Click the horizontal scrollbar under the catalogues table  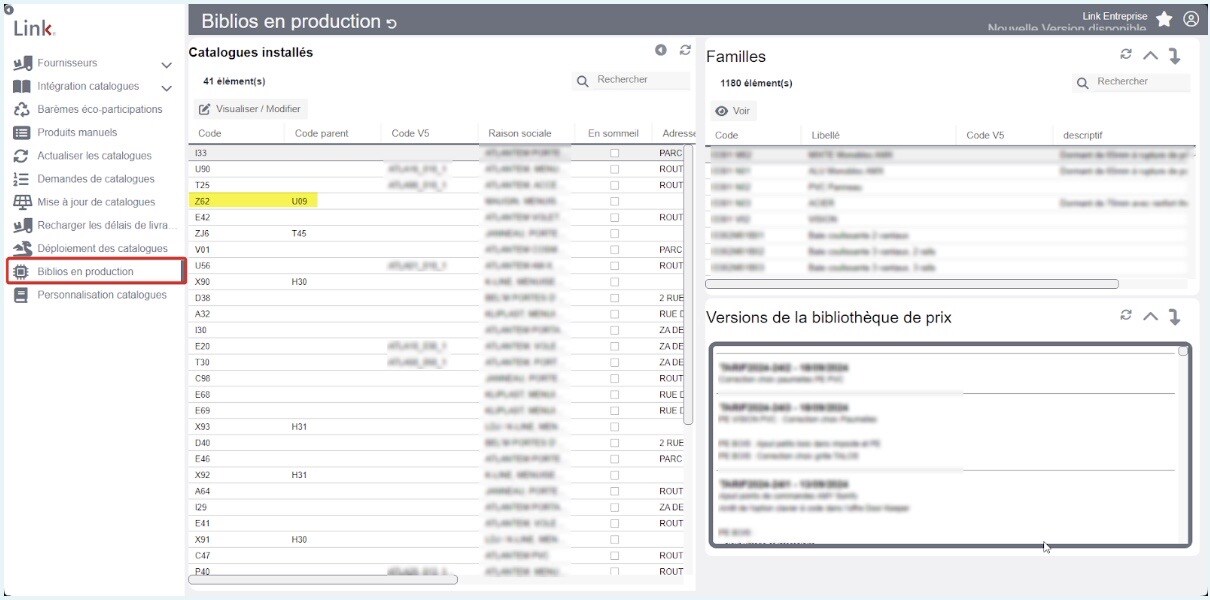pyautogui.click(x=323, y=579)
